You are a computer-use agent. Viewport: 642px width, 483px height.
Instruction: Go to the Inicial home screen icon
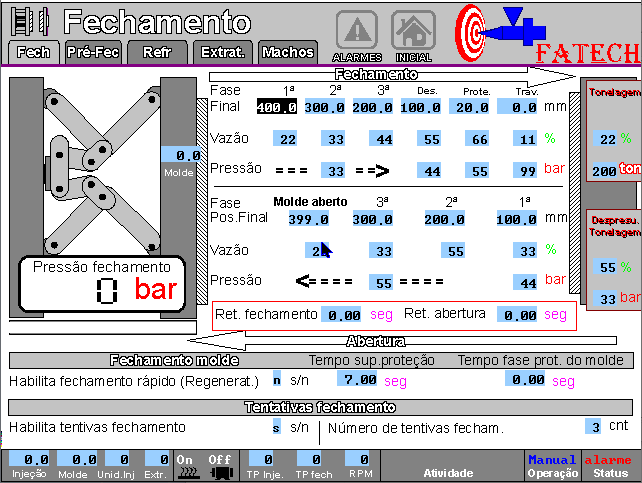pos(413,31)
